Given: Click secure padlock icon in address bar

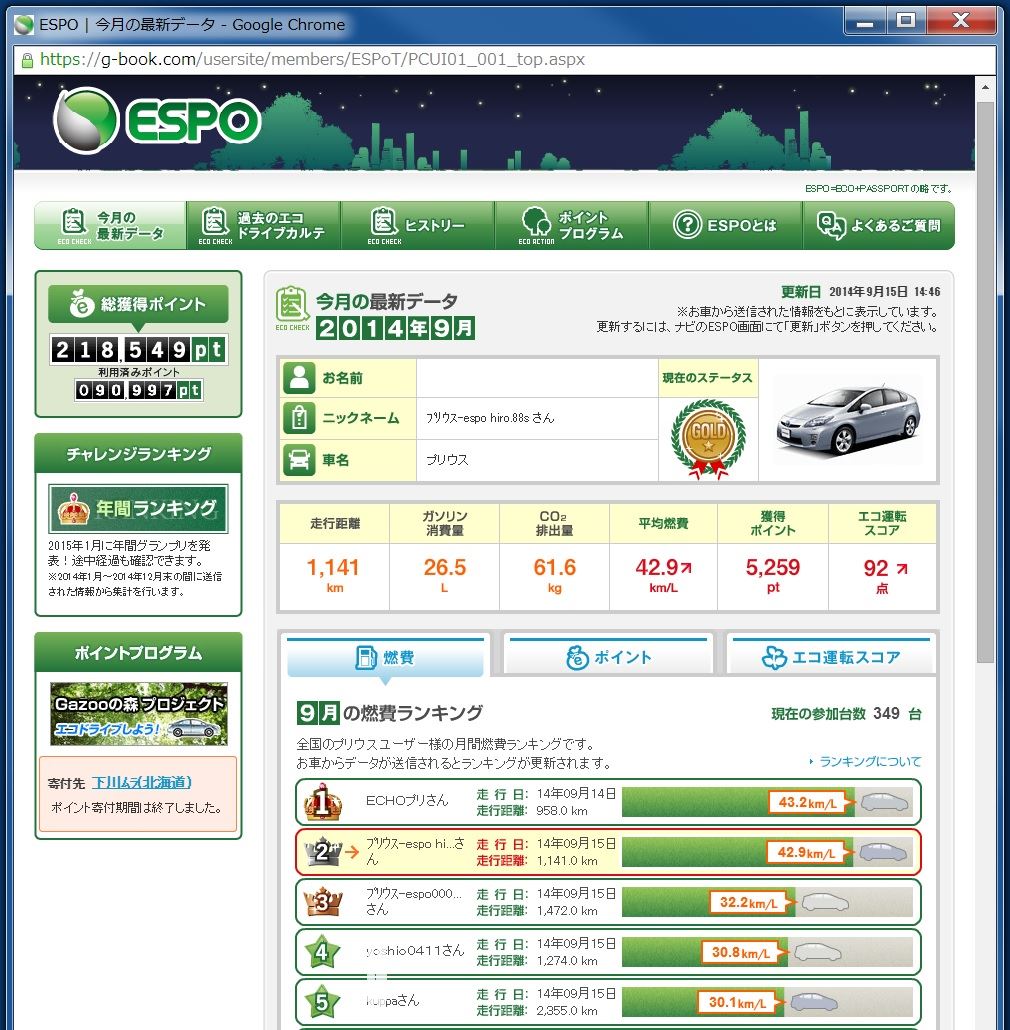Looking at the screenshot, I should [x=27, y=60].
